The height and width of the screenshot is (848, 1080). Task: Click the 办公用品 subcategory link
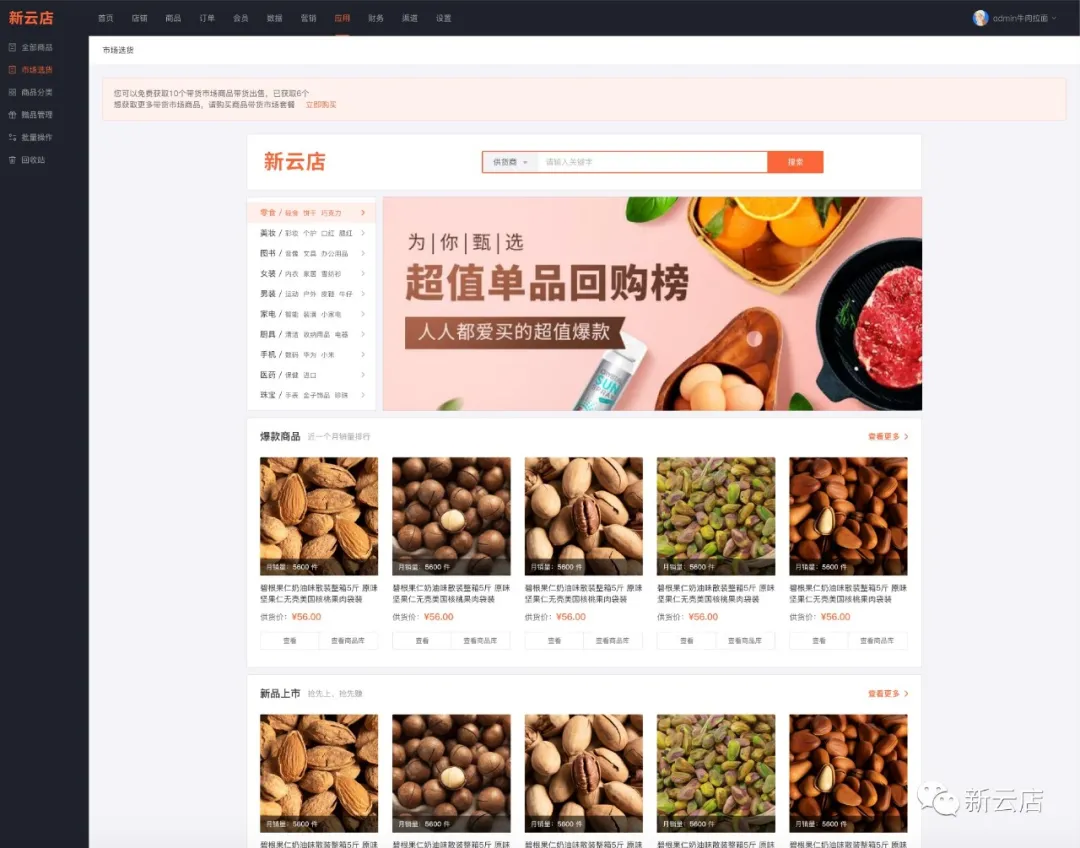tap(334, 254)
